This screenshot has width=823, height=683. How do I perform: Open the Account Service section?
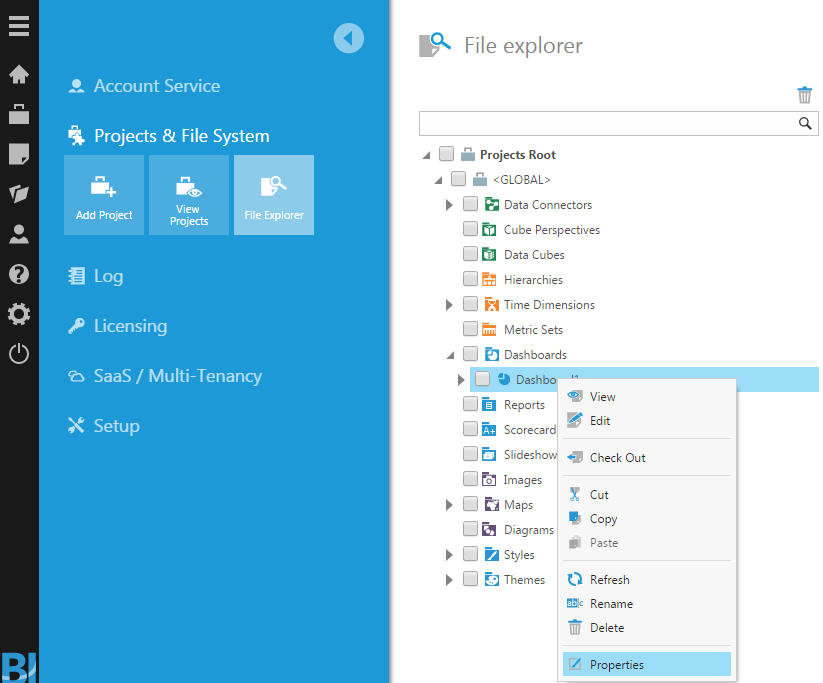[144, 86]
